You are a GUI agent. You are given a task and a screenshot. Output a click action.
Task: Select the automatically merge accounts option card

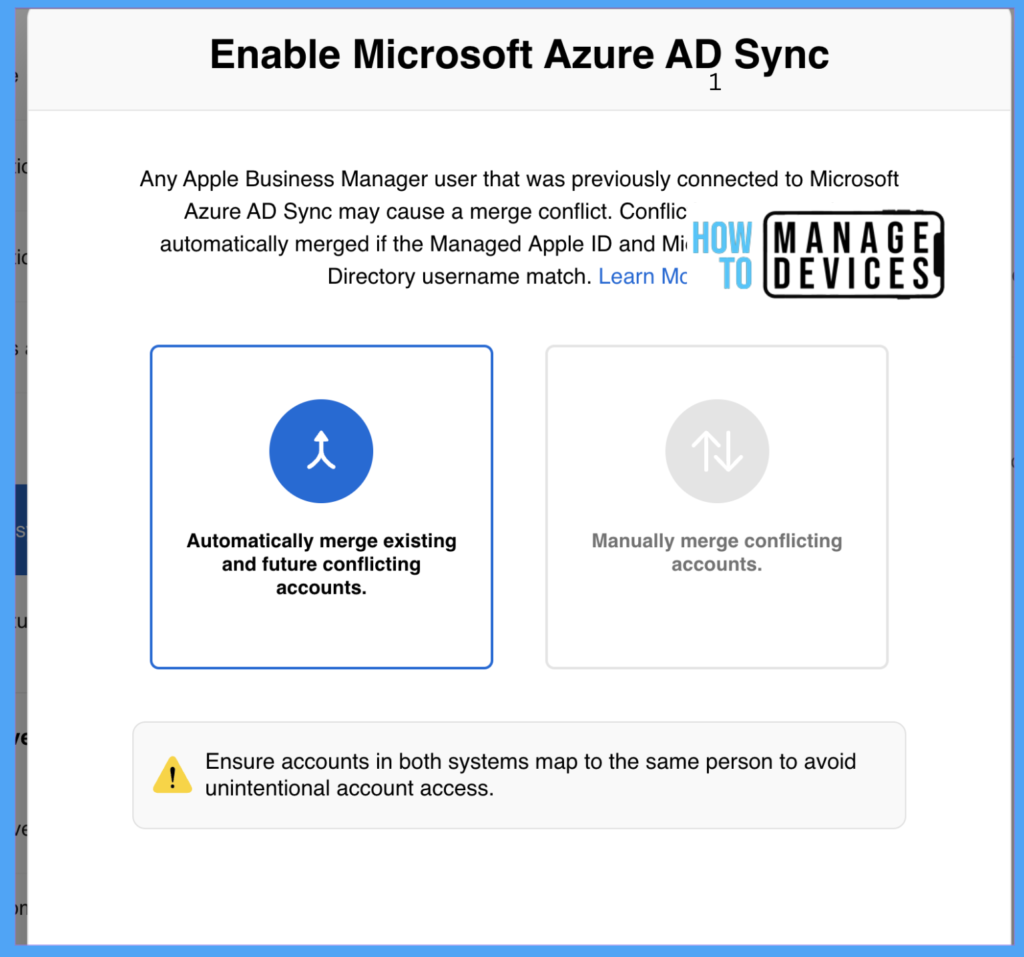pos(321,507)
